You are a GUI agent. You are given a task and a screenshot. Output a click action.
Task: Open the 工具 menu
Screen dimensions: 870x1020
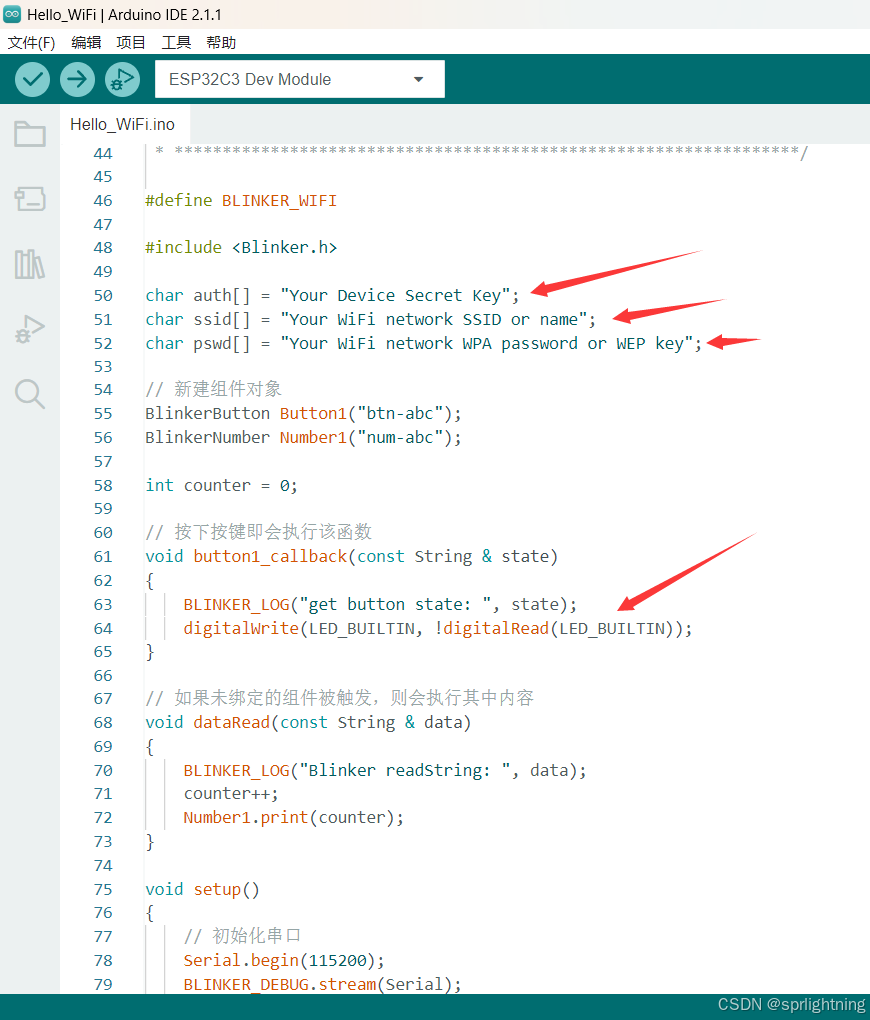click(x=176, y=43)
